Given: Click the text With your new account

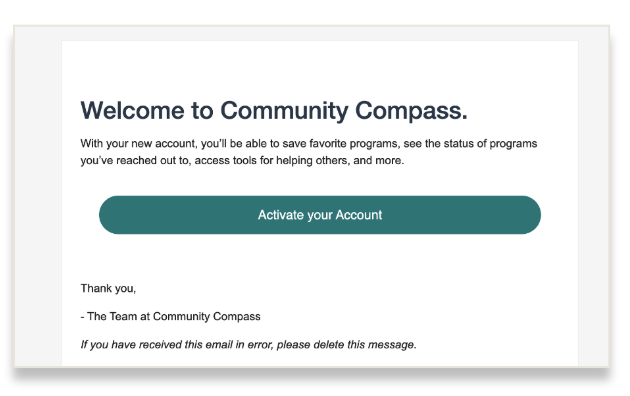Looking at the screenshot, I should (139, 144).
